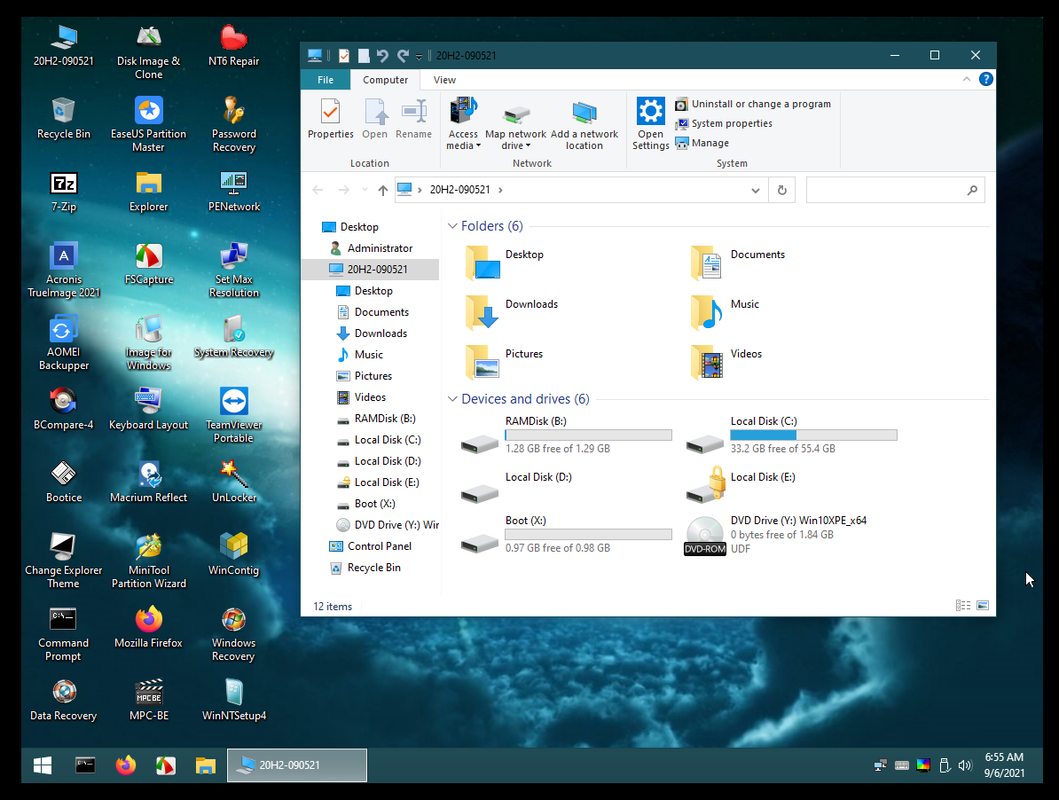Switch to the View ribbon tab
This screenshot has height=800, width=1059.
pyautogui.click(x=444, y=80)
